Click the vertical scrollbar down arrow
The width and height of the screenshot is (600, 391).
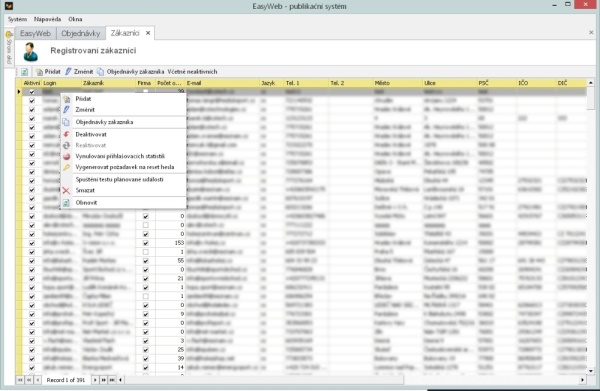click(x=590, y=371)
